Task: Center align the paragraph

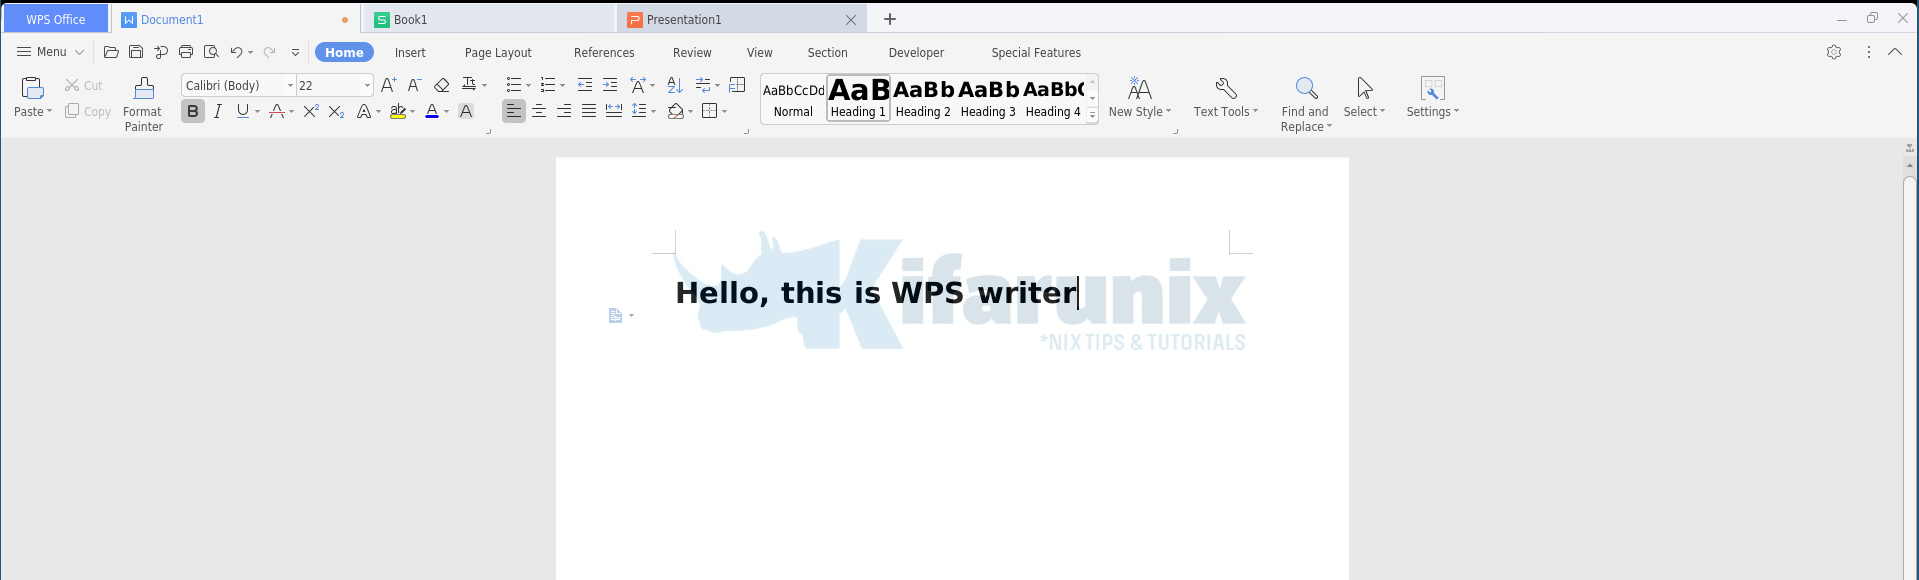Action: tap(539, 111)
